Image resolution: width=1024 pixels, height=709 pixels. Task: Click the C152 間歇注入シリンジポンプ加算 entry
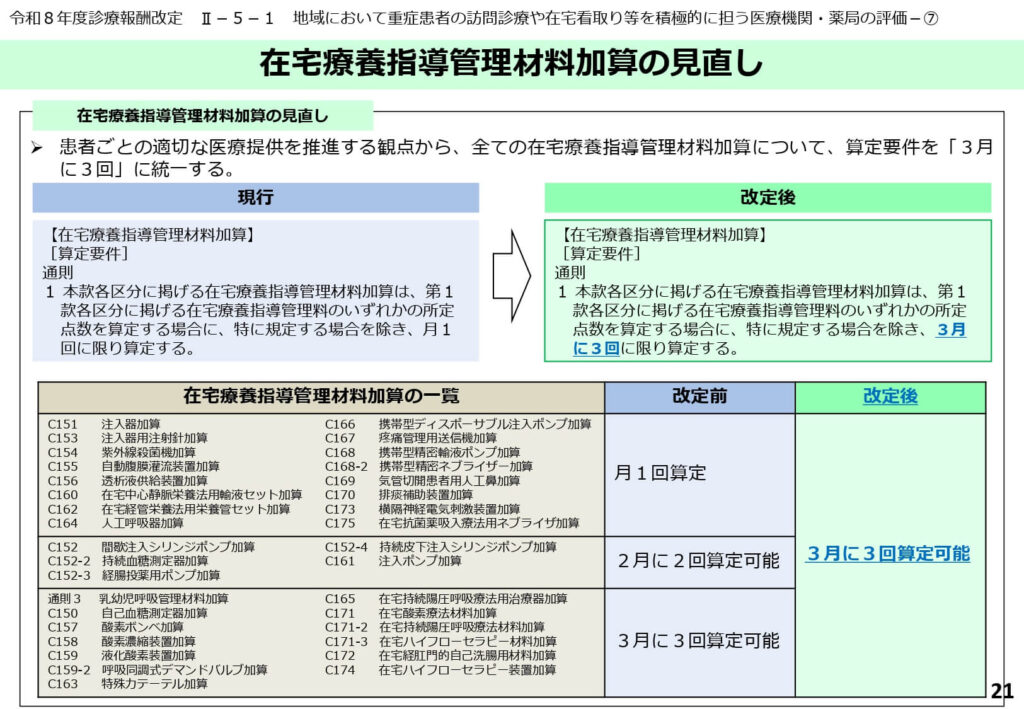point(151,547)
